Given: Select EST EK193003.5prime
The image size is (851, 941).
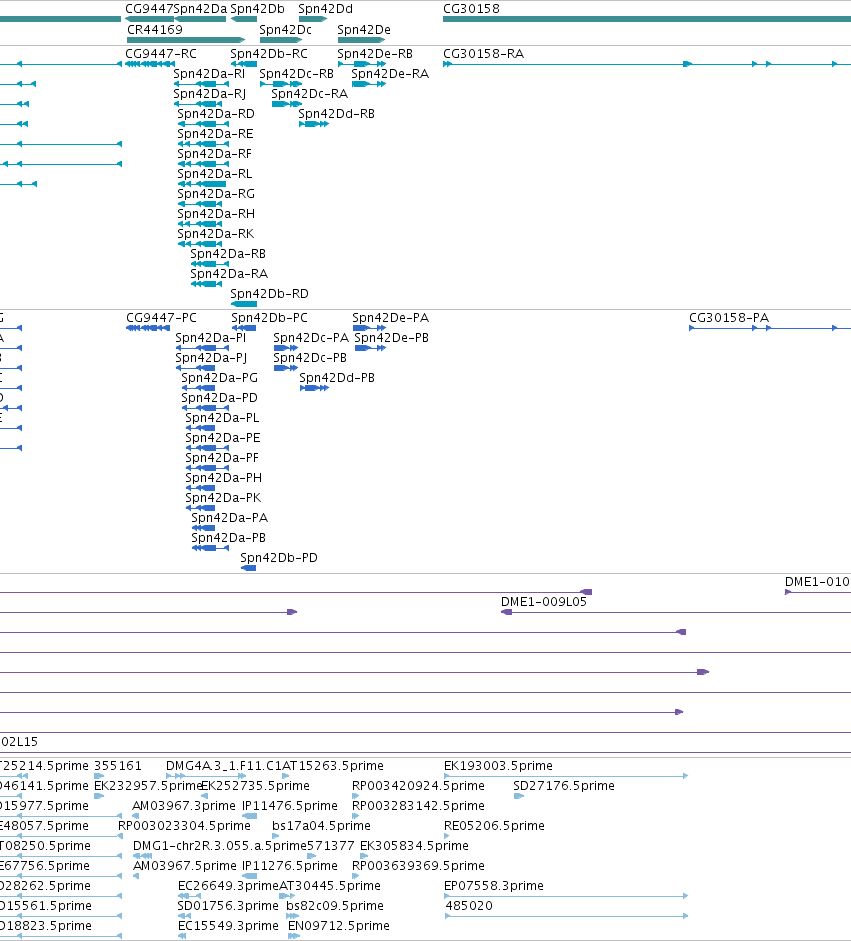Looking at the screenshot, I should pyautogui.click(x=498, y=766).
